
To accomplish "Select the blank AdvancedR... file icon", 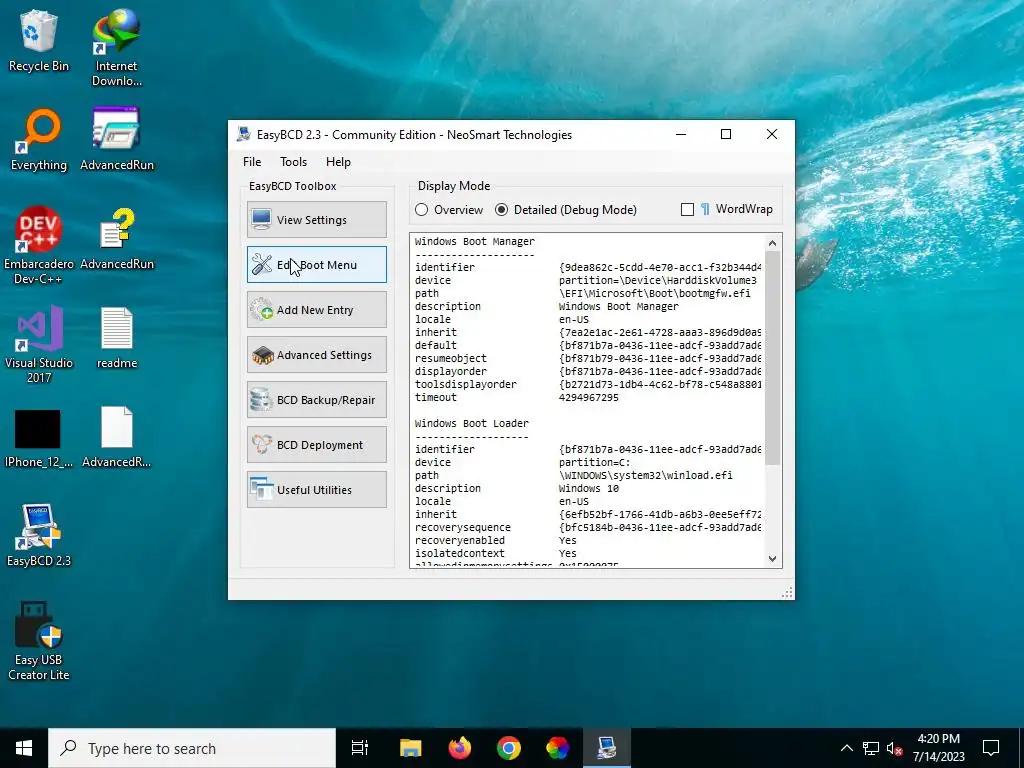I will [x=117, y=438].
